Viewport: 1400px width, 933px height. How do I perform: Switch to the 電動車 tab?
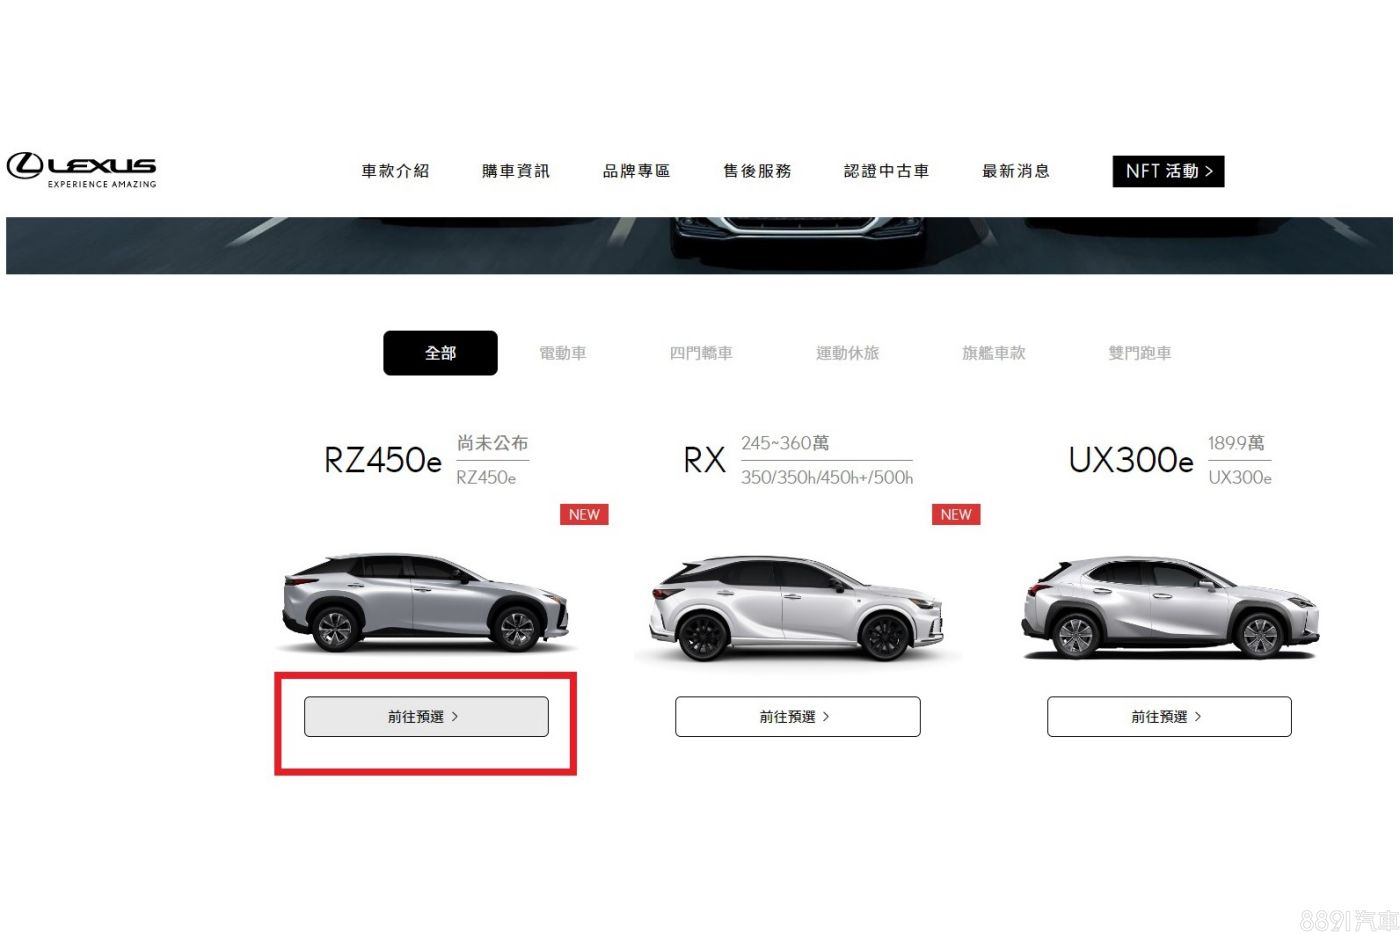[563, 353]
